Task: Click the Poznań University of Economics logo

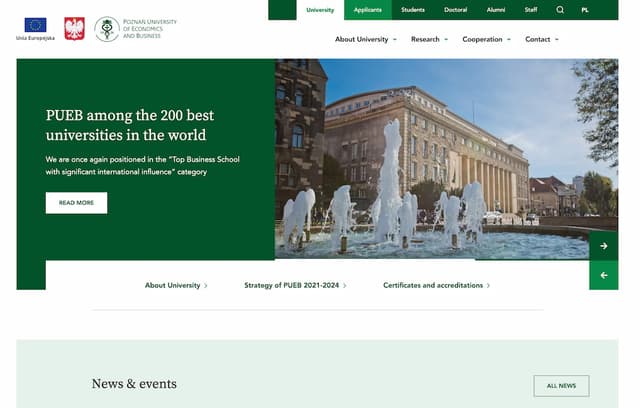Action: [x=136, y=29]
